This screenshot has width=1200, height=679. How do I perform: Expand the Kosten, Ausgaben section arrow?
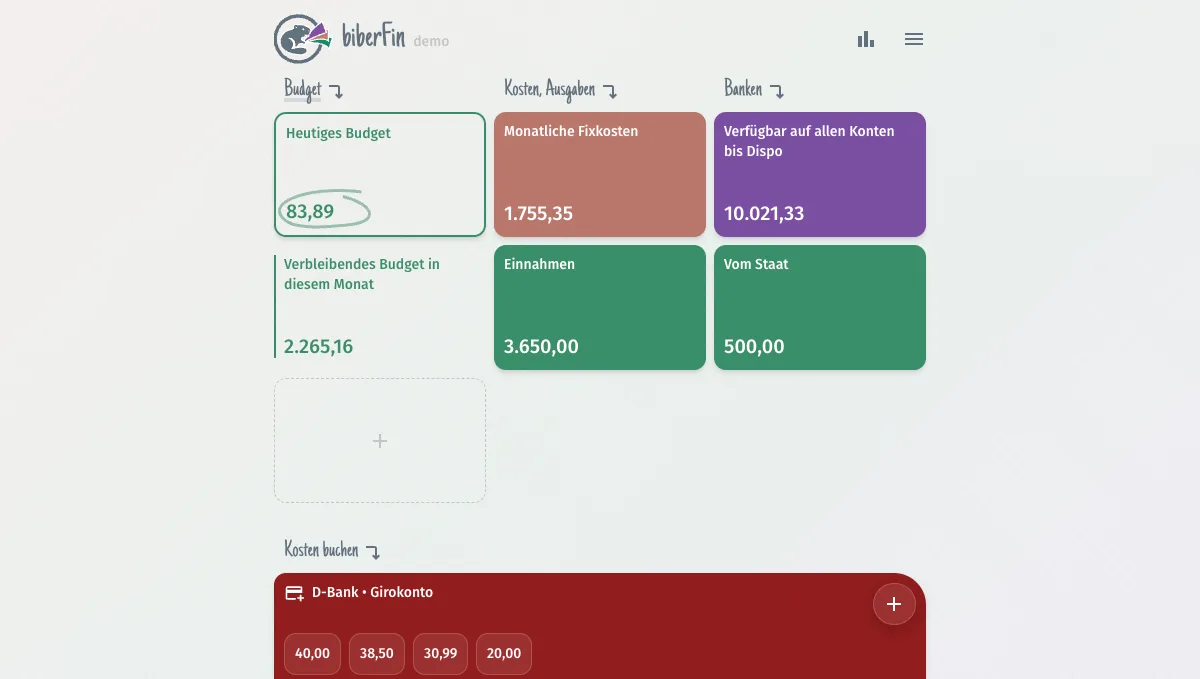point(611,90)
